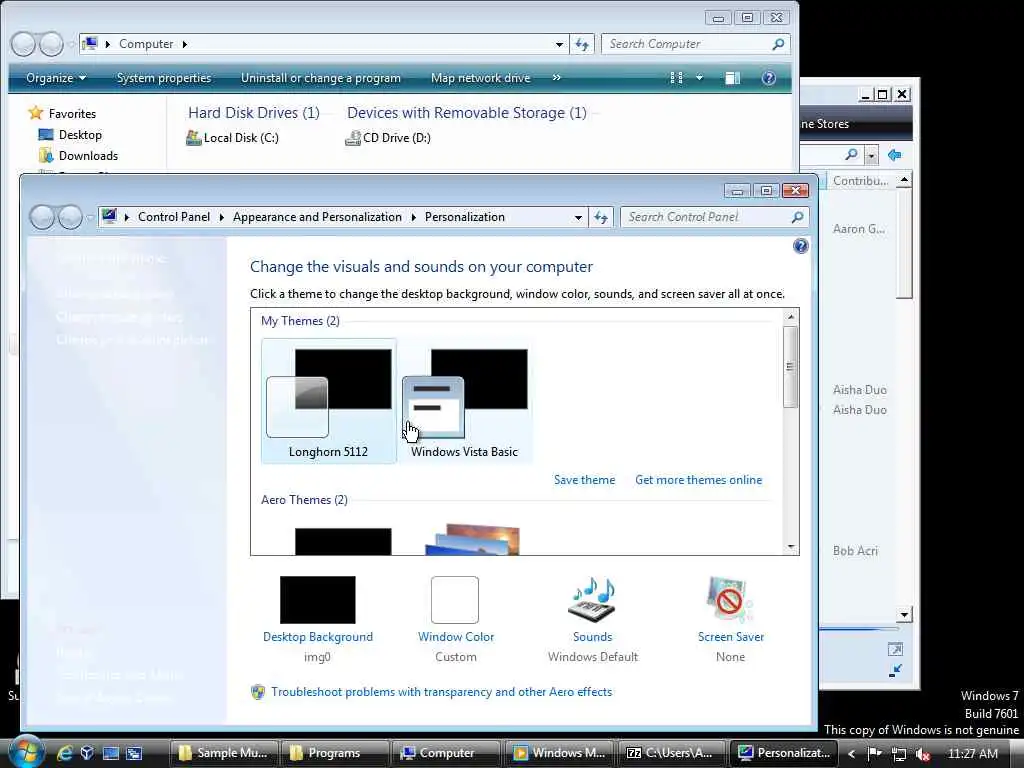1024x768 pixels.
Task: Click the Show Desktop quick launch icon
Action: [x=111, y=753]
